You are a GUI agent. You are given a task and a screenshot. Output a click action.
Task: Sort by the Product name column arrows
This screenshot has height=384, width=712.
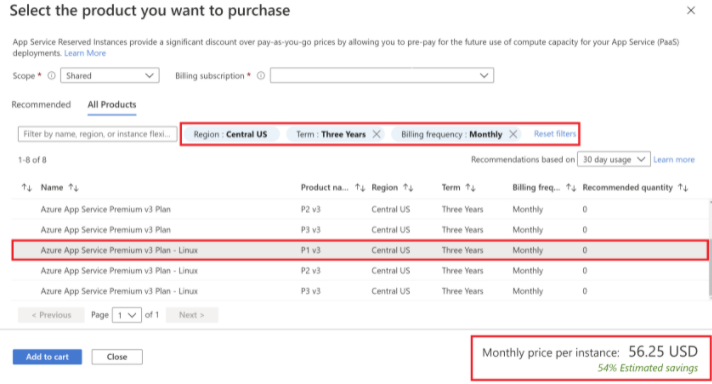tap(360, 187)
